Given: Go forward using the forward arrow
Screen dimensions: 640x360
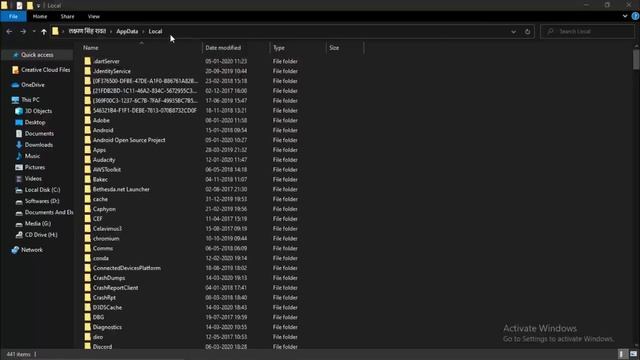Looking at the screenshot, I should (23, 31).
